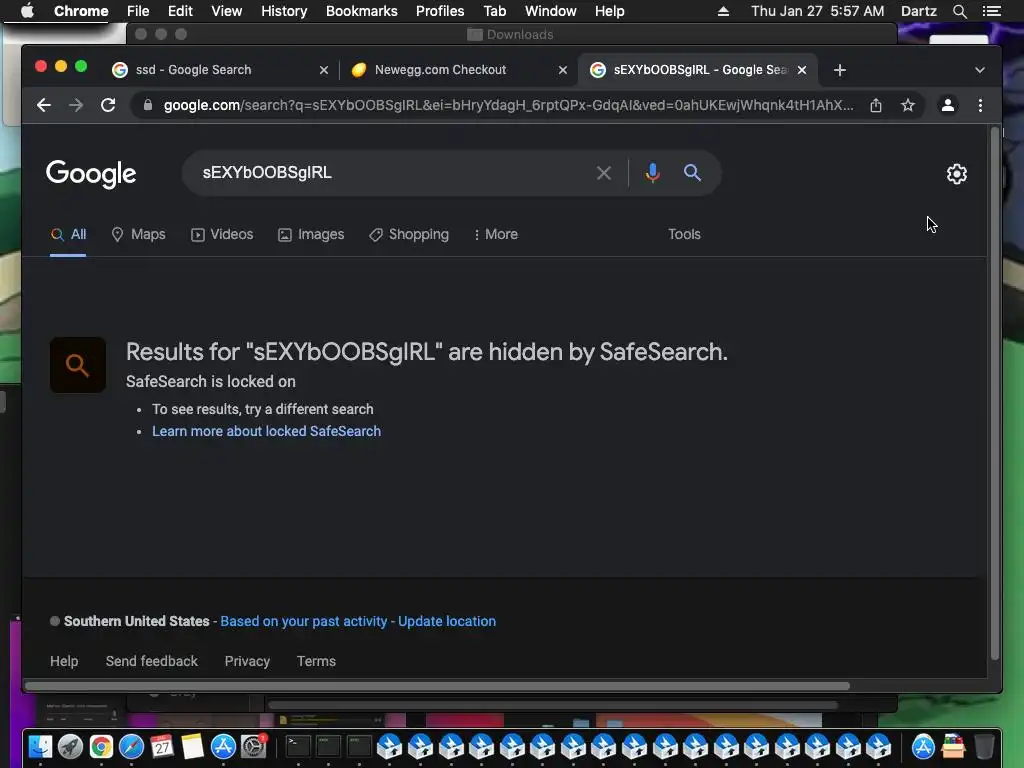The image size is (1024, 768).
Task: Click the address bar URL
Action: [x=508, y=105]
